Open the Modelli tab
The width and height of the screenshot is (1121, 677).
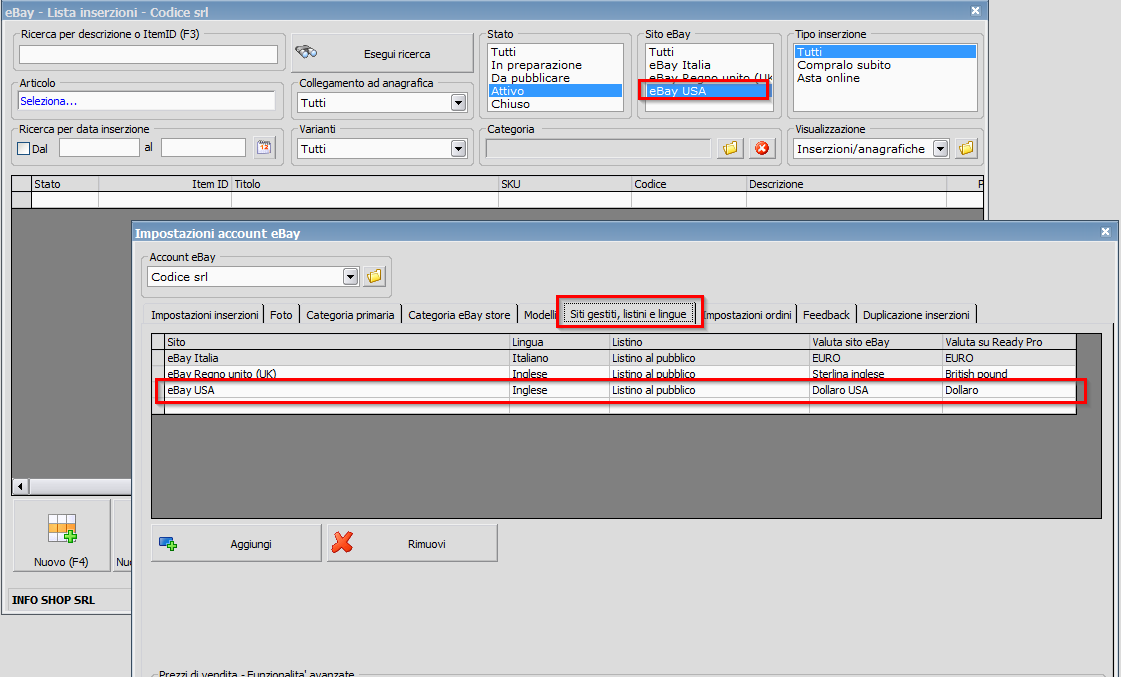540,315
